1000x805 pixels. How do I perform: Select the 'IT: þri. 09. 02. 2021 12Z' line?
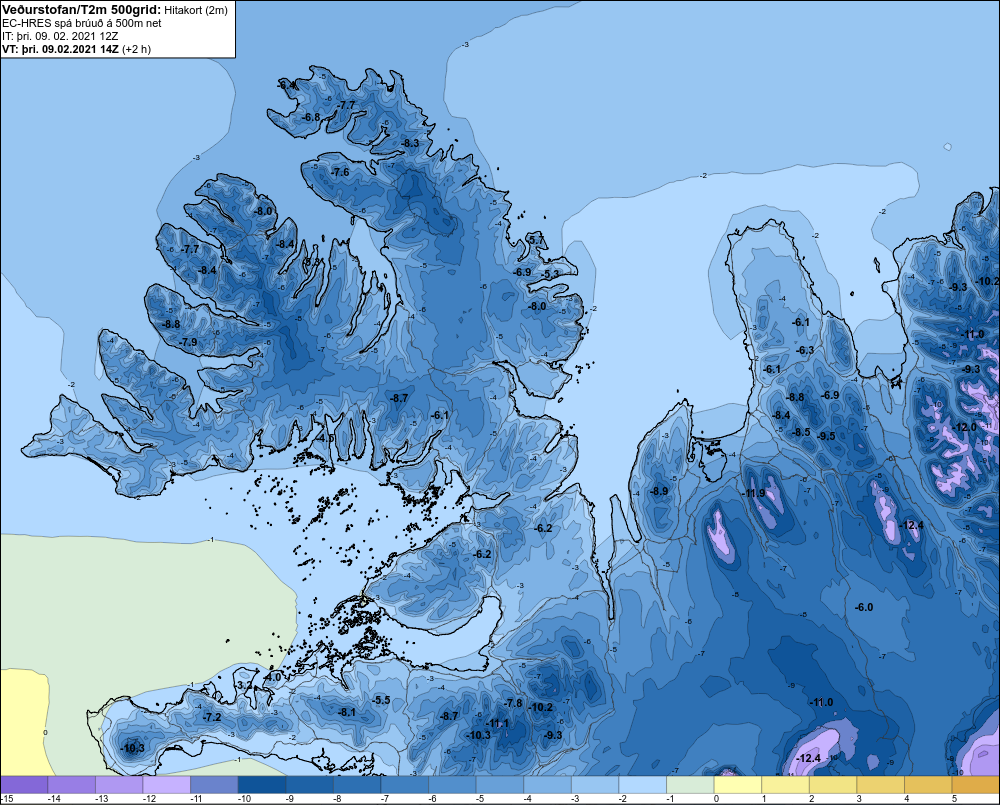pyautogui.click(x=60, y=36)
